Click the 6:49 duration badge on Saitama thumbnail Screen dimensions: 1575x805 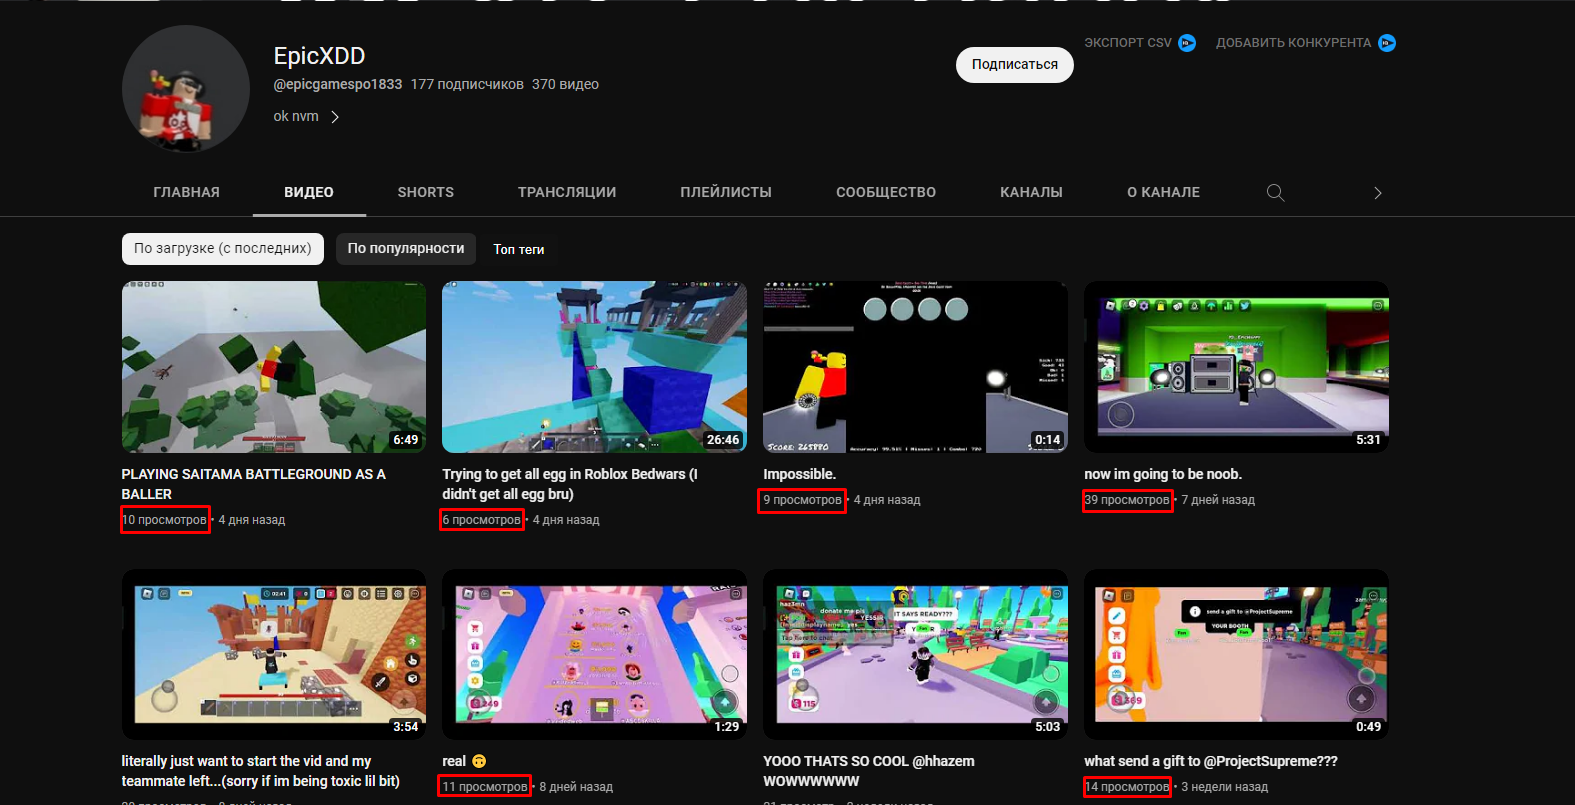click(406, 440)
